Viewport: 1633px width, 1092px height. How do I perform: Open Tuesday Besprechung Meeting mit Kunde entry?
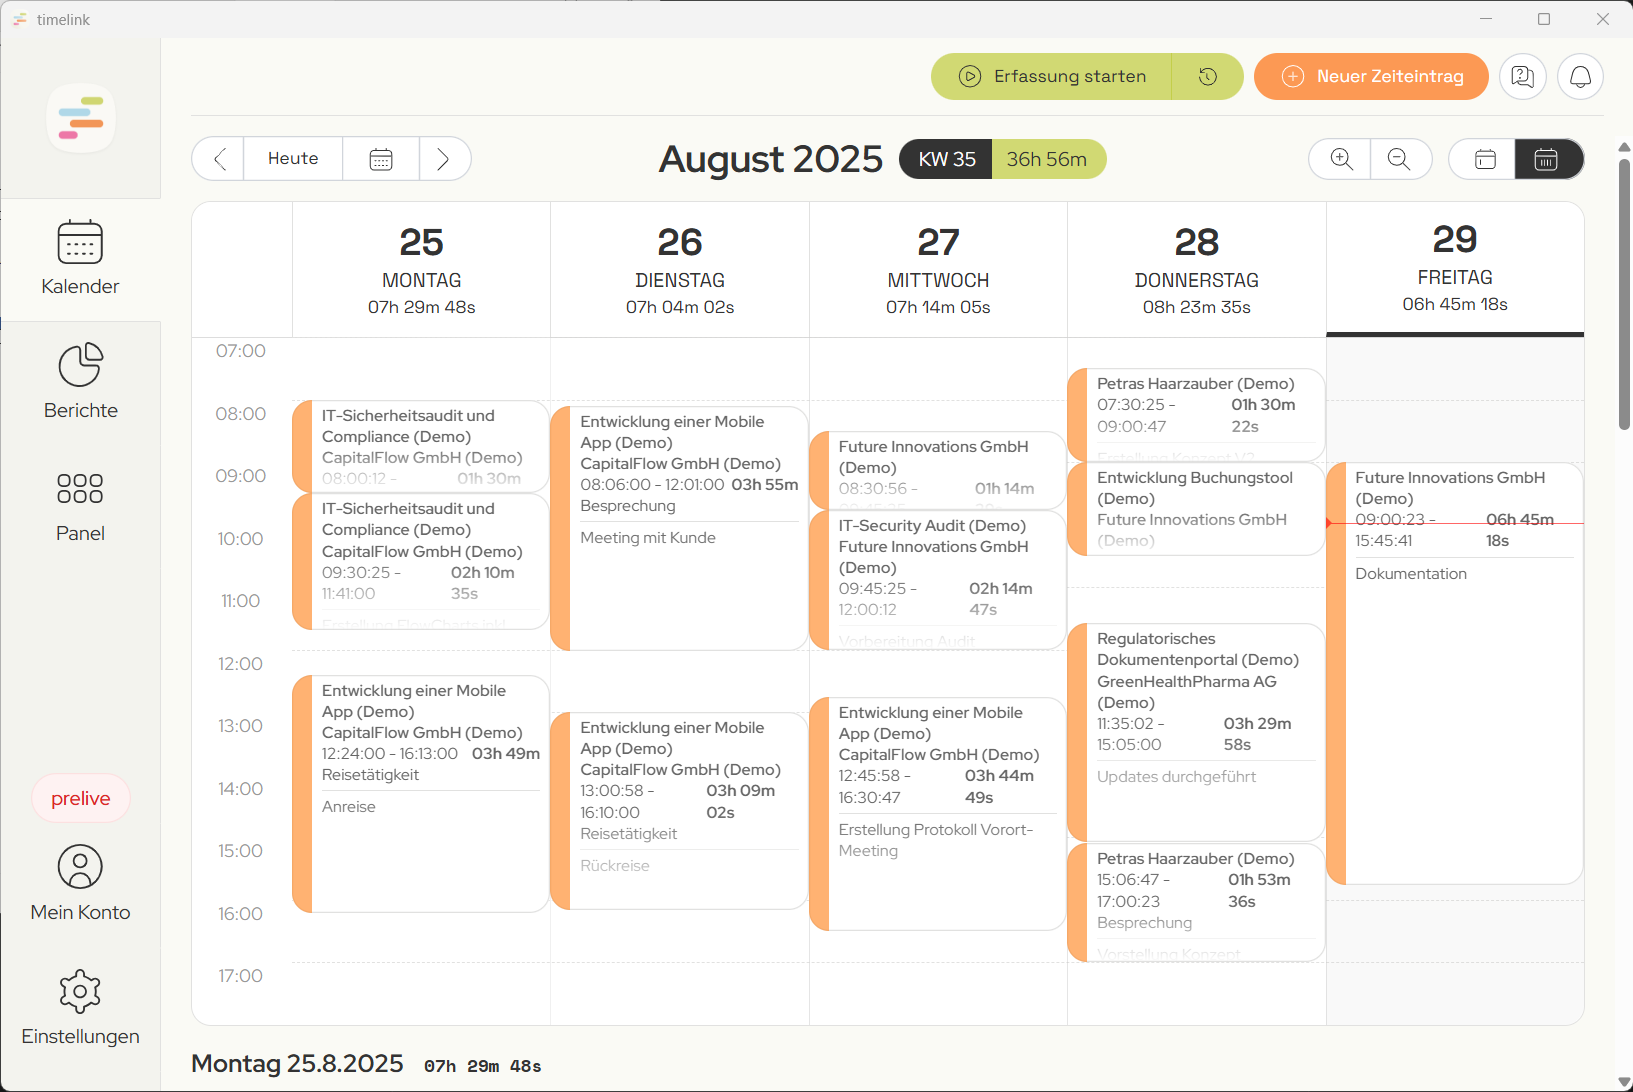pos(680,528)
